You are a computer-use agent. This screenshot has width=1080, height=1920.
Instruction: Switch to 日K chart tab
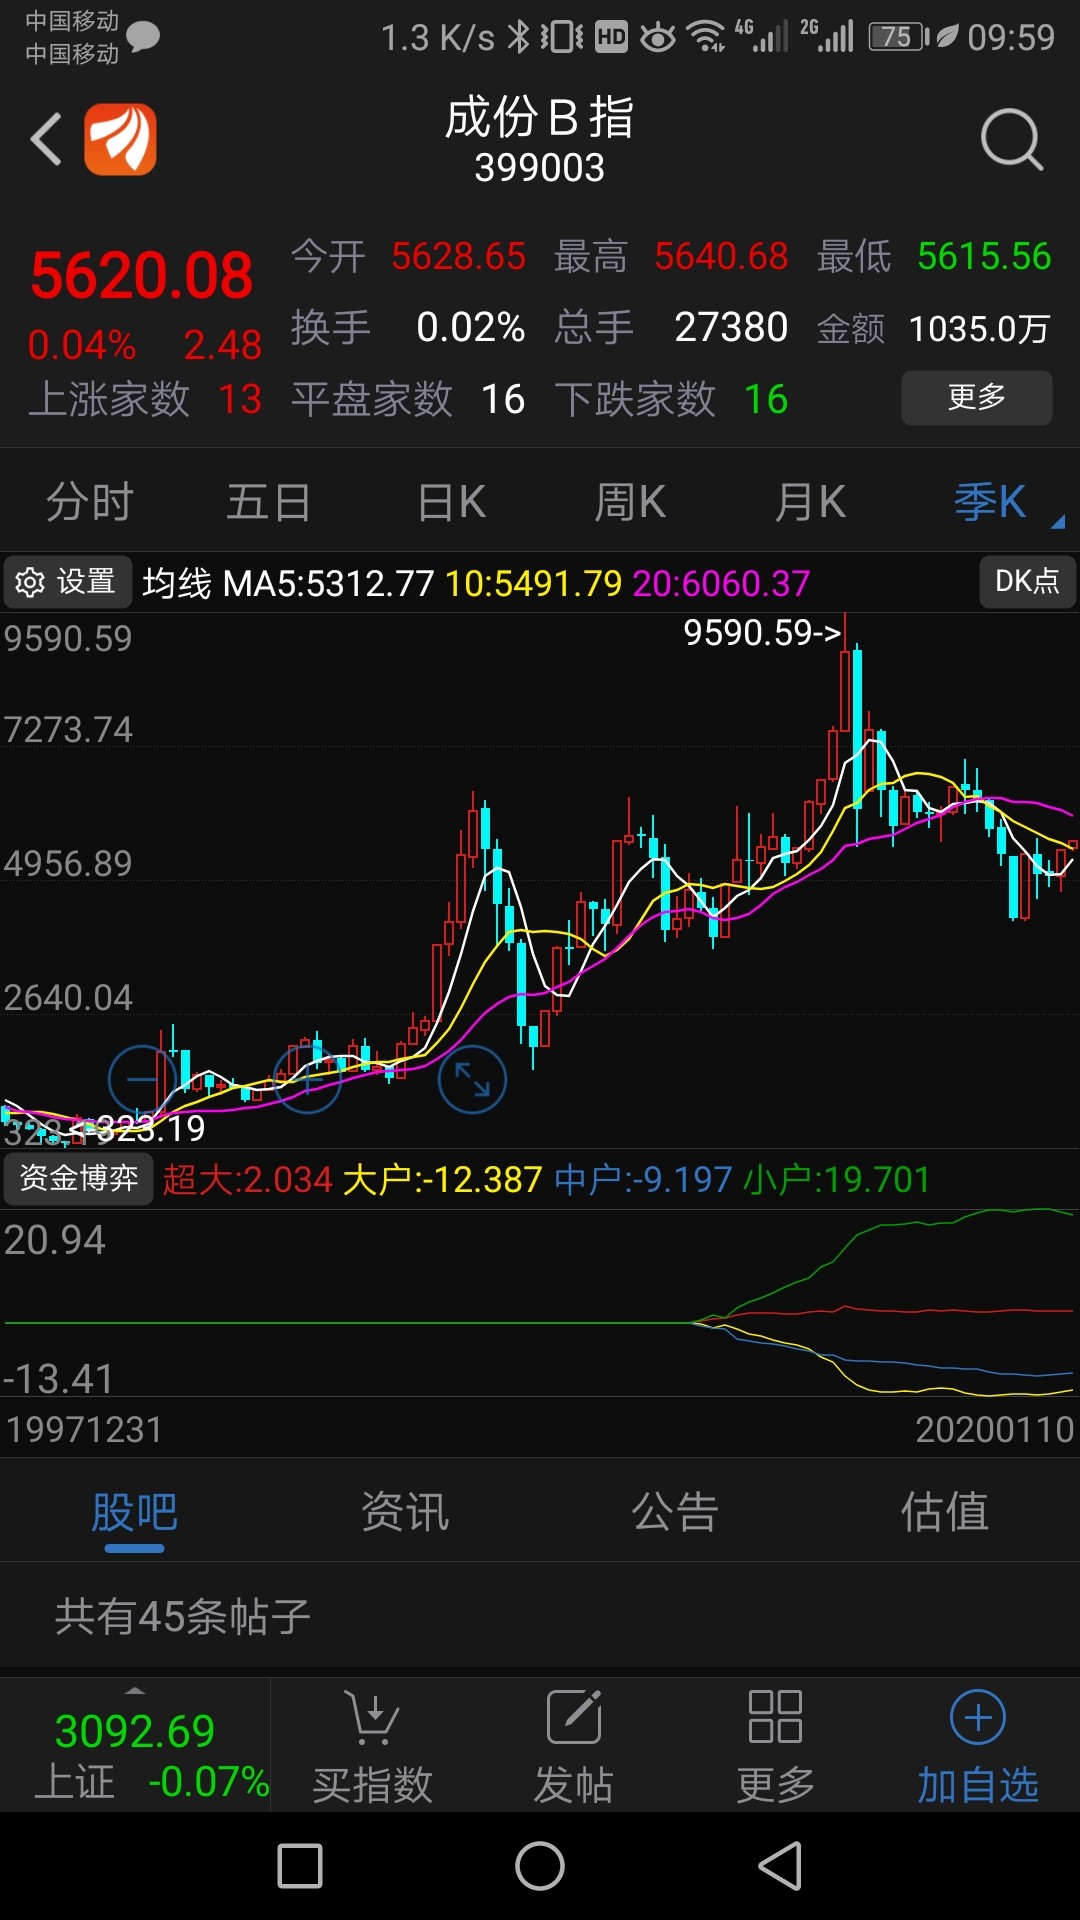(451, 501)
